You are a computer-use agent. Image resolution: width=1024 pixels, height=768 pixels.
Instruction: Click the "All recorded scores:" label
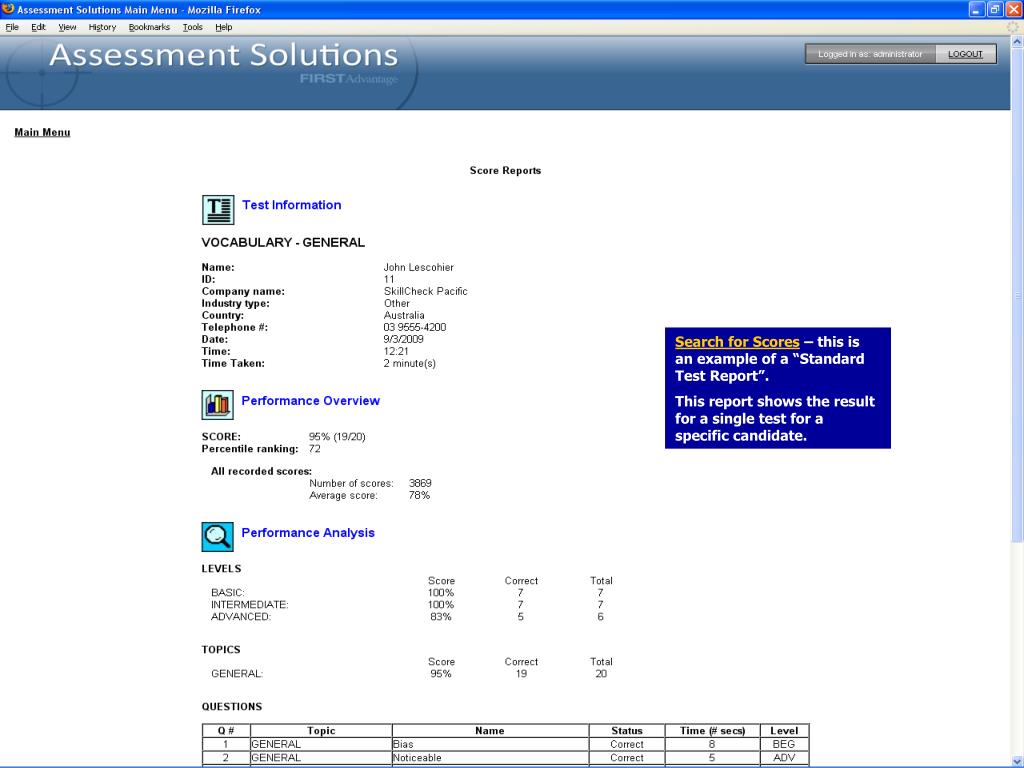coord(261,472)
